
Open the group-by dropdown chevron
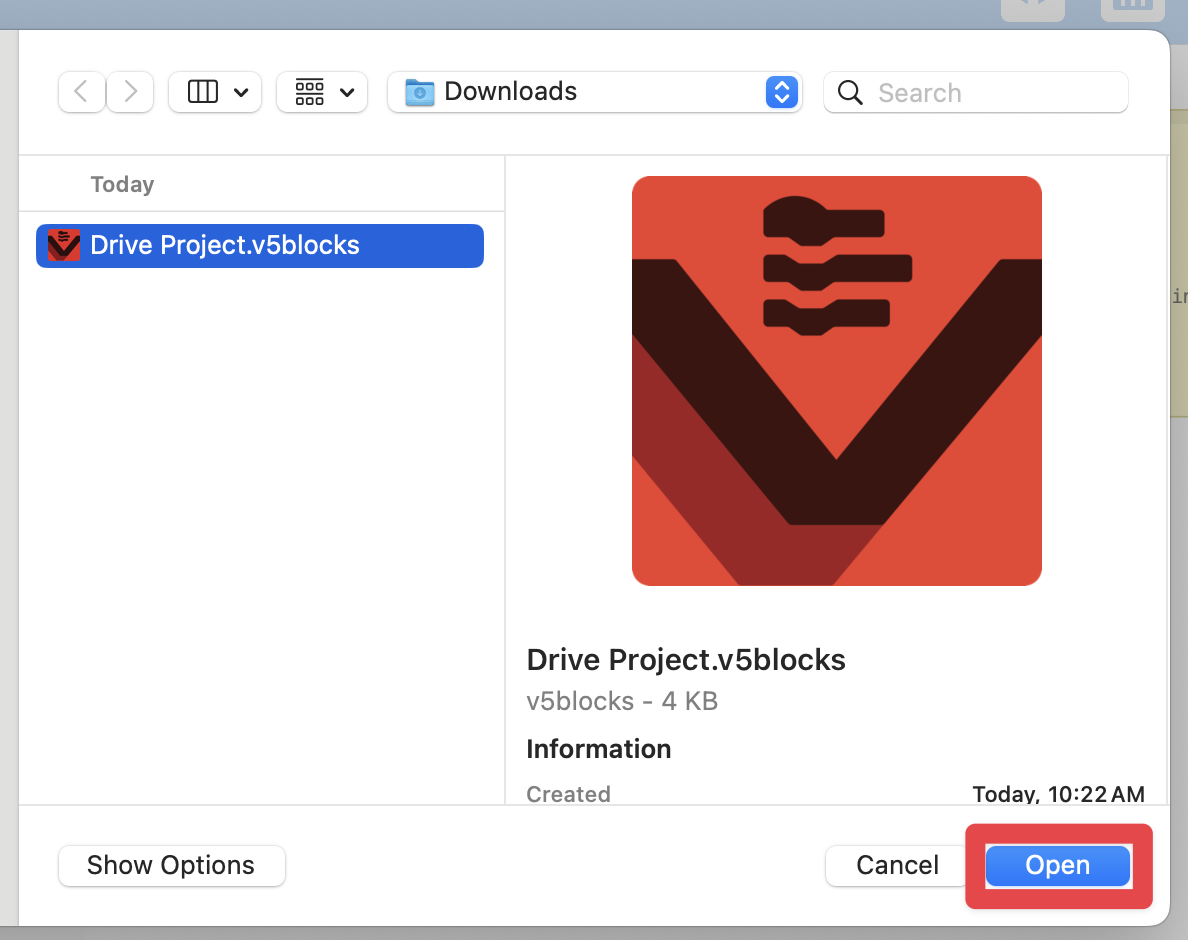coord(346,91)
